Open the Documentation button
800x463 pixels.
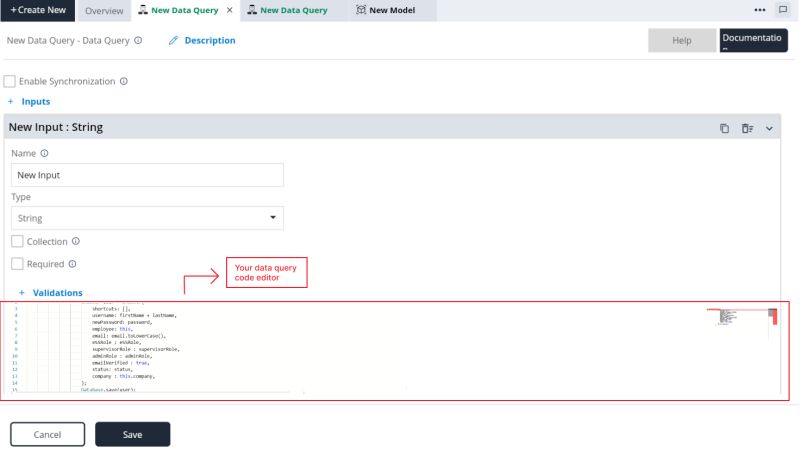pos(753,40)
